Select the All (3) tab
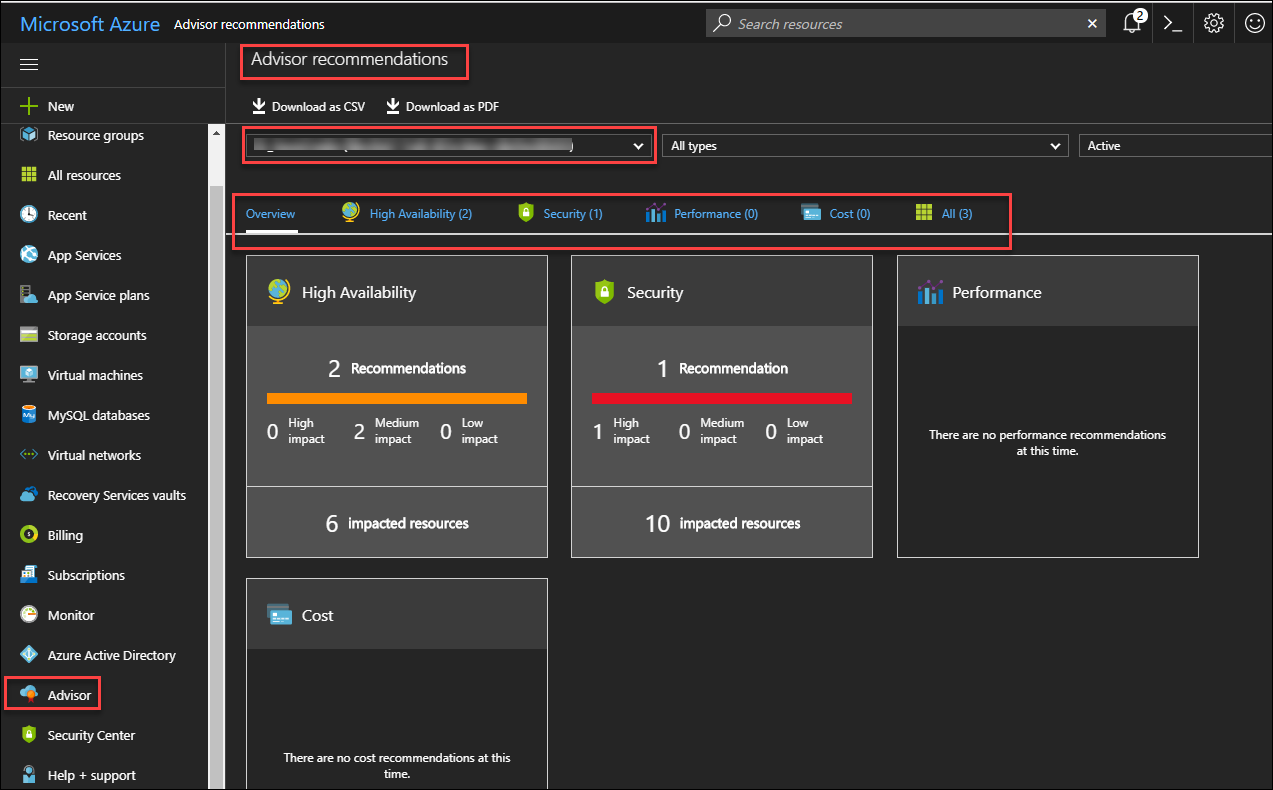Viewport: 1273px width, 790px height. (x=944, y=213)
